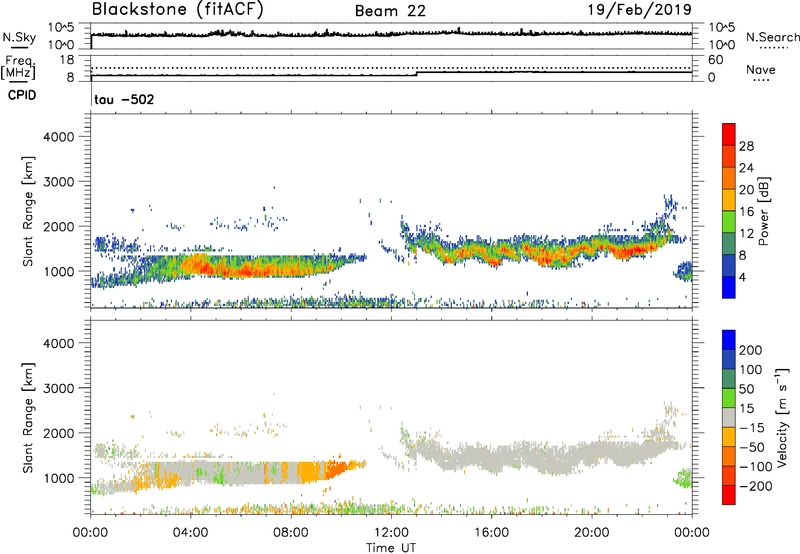
Task: Click the "Beam 22" label
Action: click(390, 11)
